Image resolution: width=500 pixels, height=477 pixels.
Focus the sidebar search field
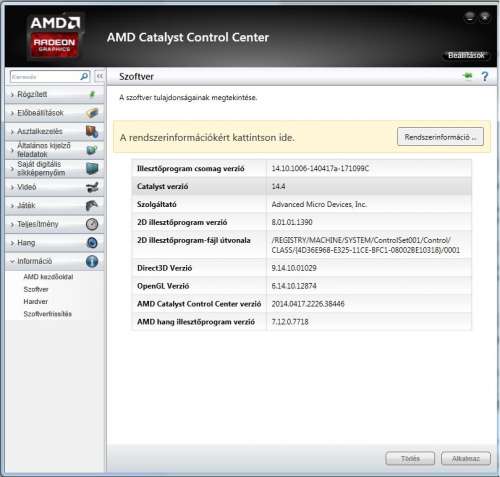tap(45, 77)
